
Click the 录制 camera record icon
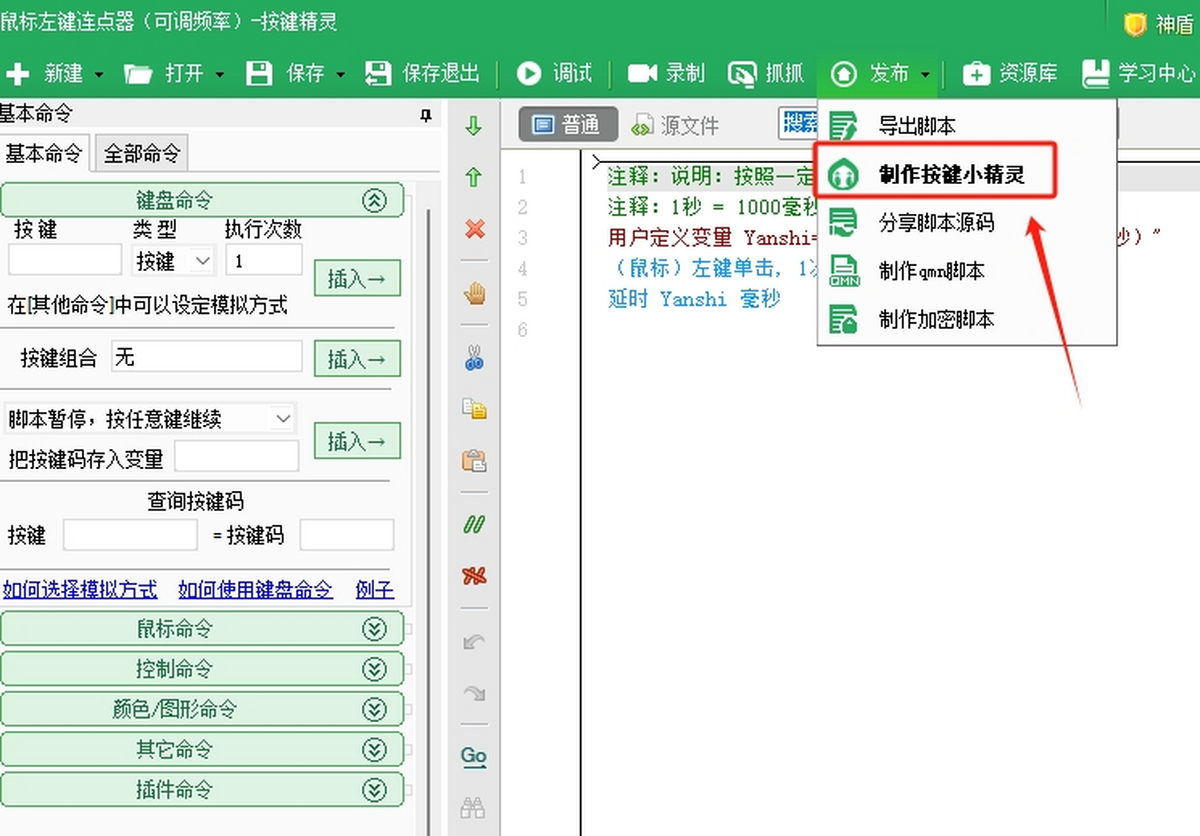click(641, 73)
